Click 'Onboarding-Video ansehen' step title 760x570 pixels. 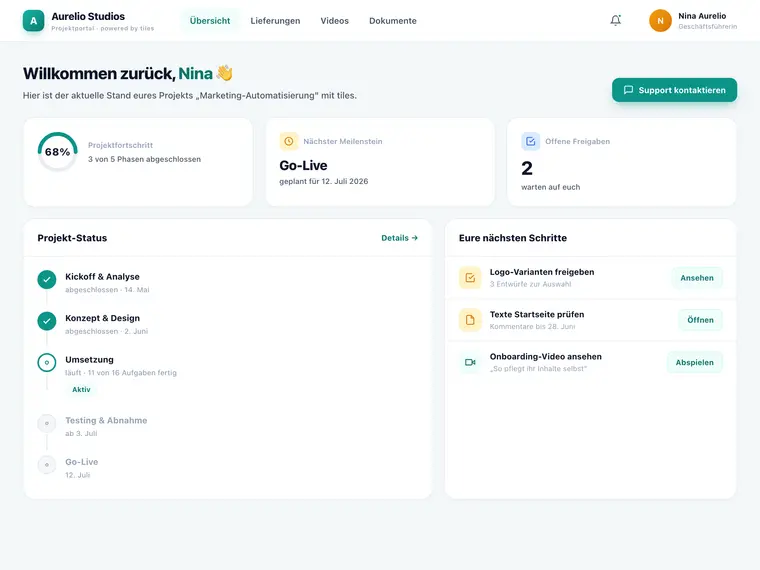click(x=546, y=356)
